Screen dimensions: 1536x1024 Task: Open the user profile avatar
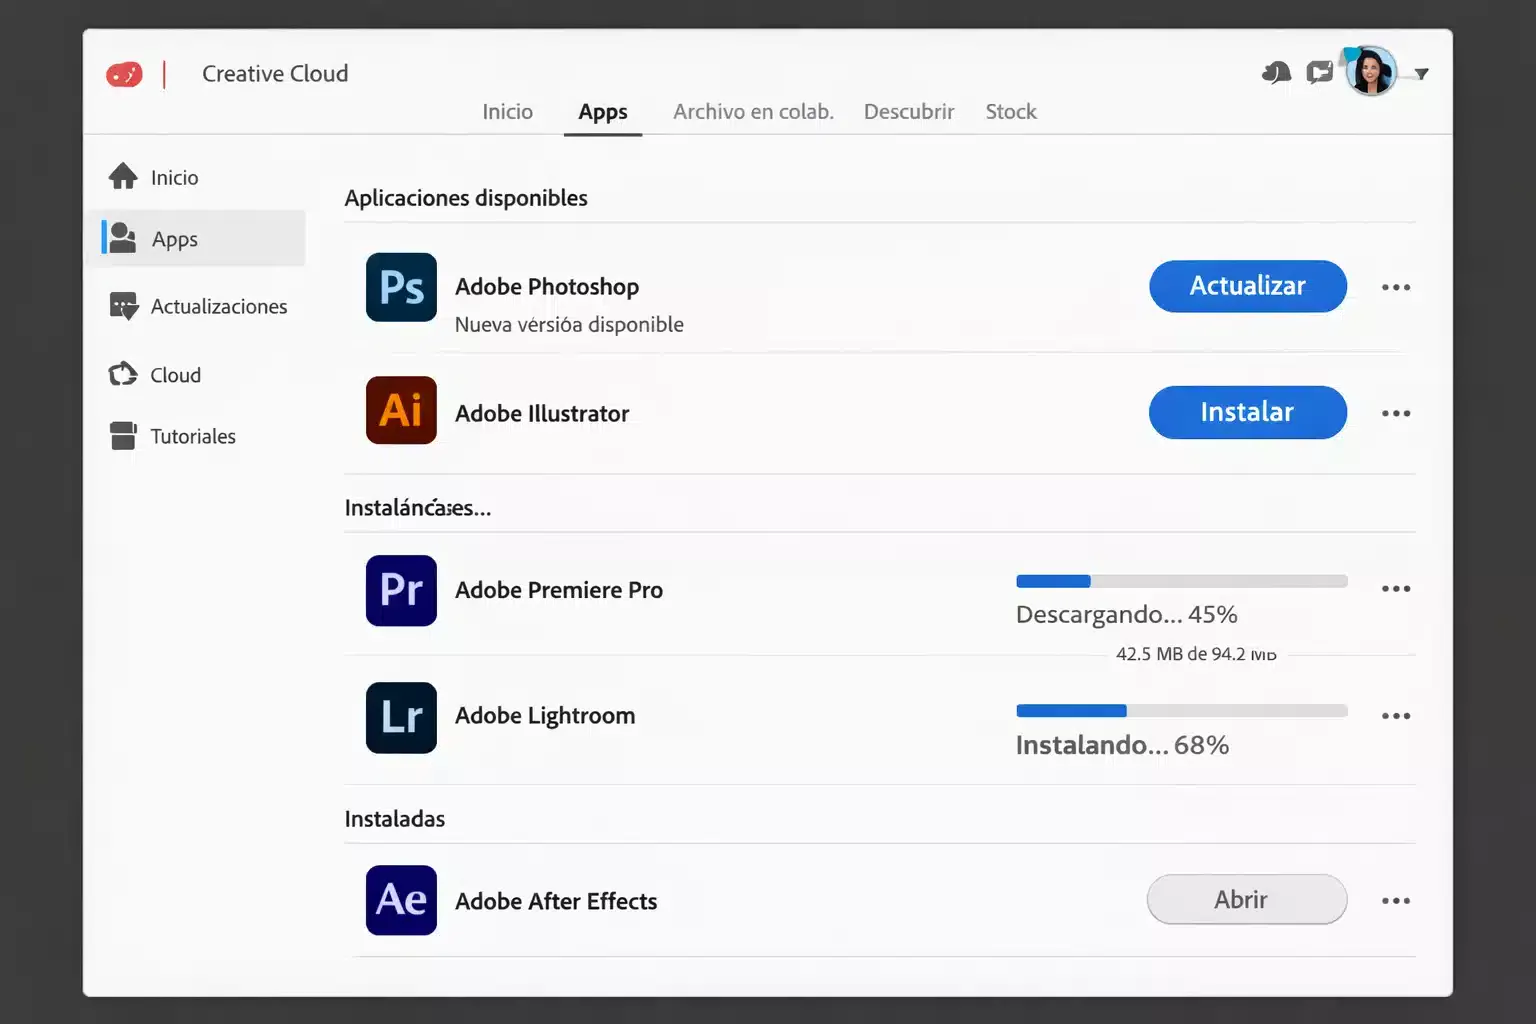1369,70
